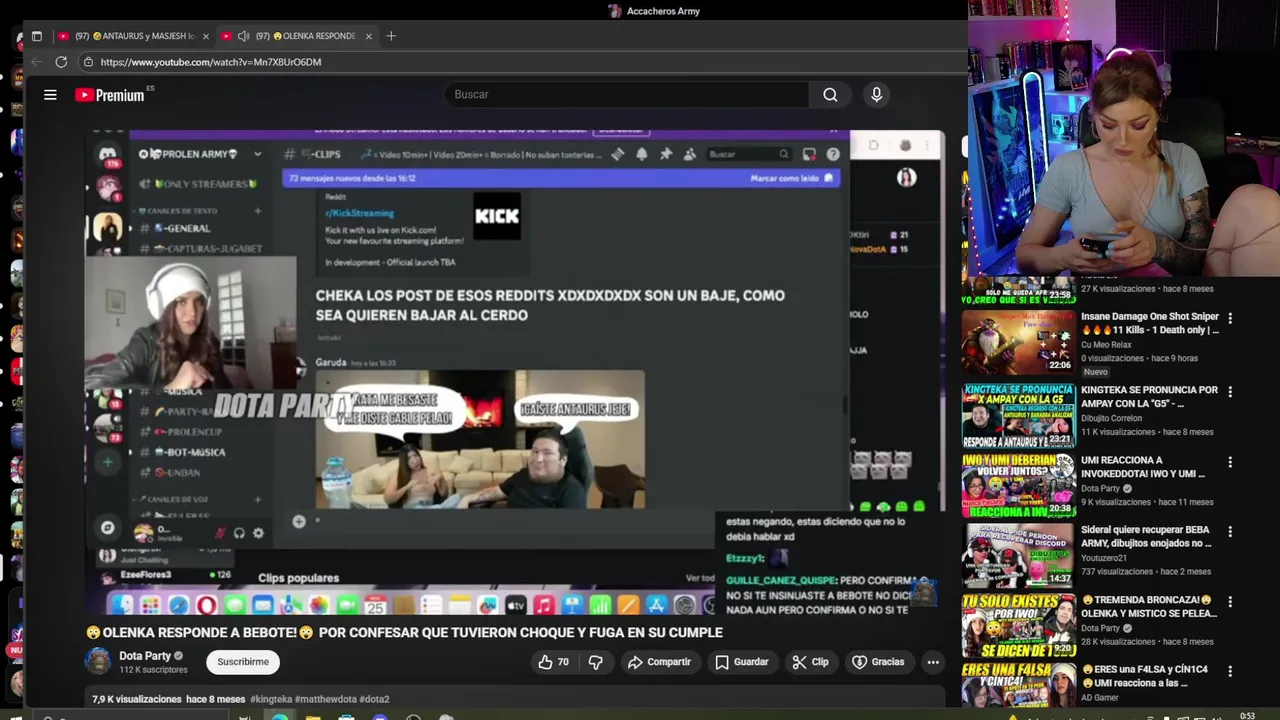Screen dimensions: 1280x720
Task: Click the #matthewdota hashtag
Action: pyautogui.click(x=327, y=699)
